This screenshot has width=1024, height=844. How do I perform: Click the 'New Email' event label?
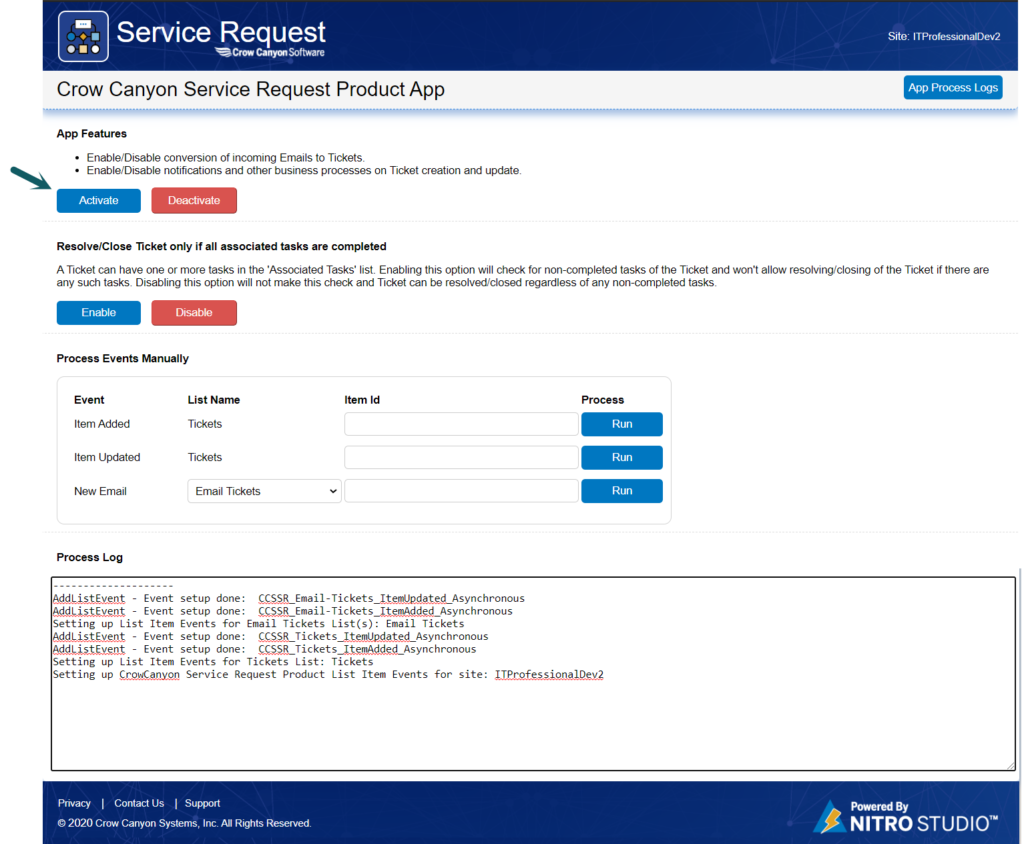pos(100,491)
